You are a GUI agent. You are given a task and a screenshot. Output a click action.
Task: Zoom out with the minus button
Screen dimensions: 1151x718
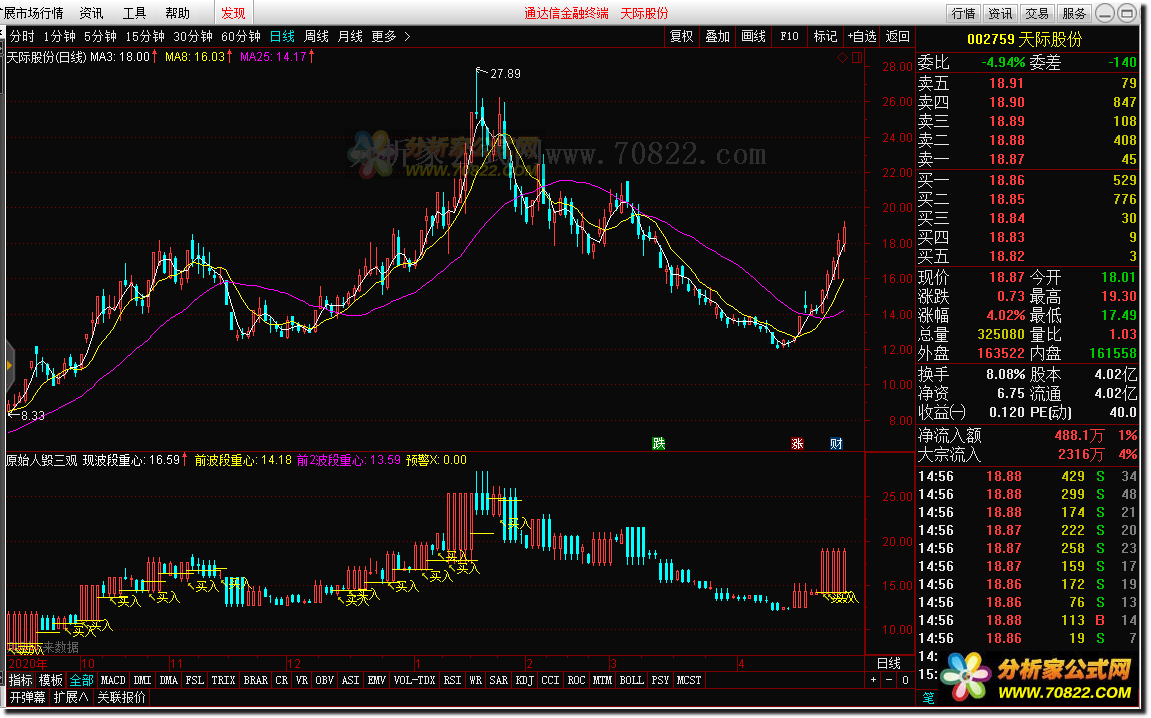[889, 681]
